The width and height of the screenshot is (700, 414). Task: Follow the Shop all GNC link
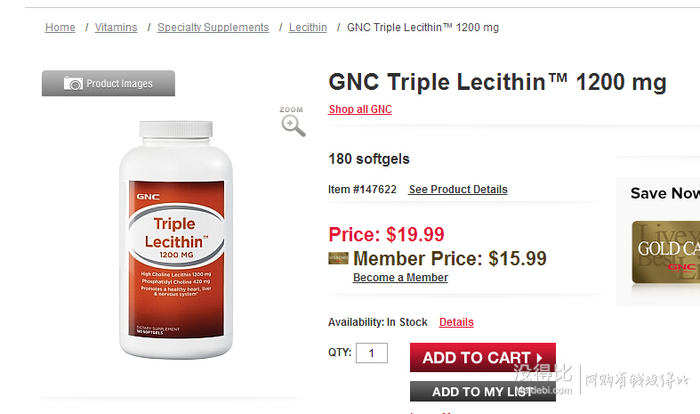point(360,109)
